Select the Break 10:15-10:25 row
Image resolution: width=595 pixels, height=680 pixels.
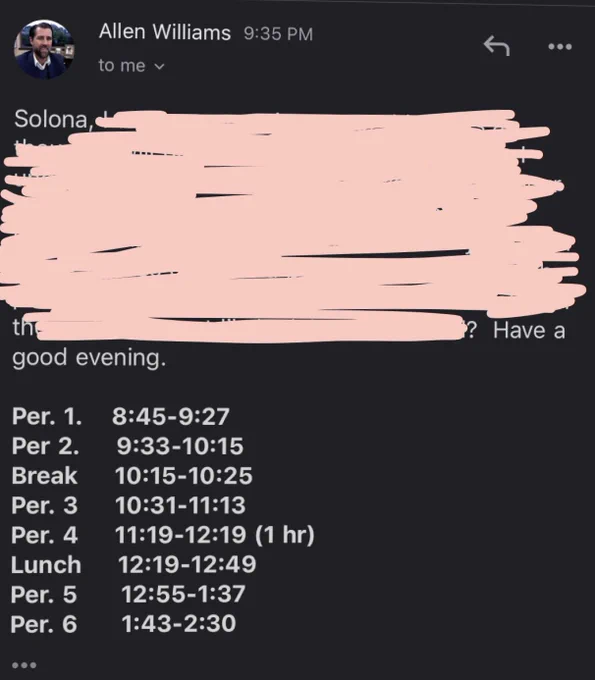point(132,476)
